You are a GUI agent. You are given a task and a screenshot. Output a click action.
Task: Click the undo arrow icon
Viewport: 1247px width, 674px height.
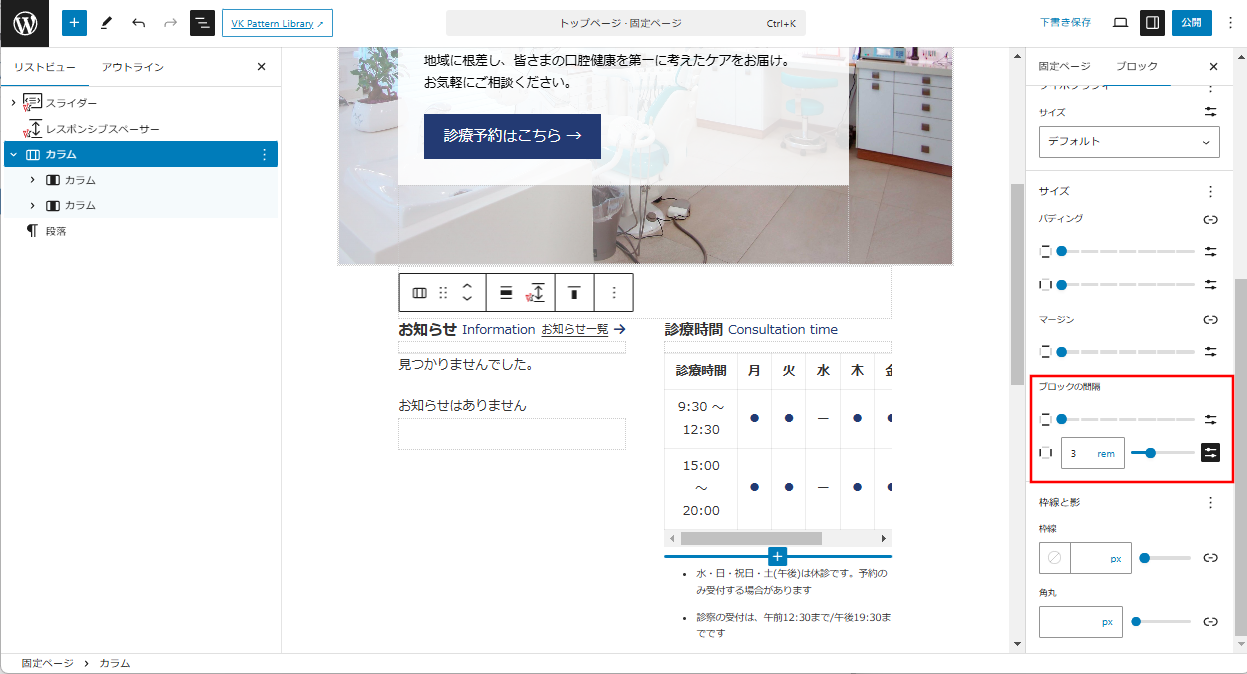pyautogui.click(x=138, y=23)
